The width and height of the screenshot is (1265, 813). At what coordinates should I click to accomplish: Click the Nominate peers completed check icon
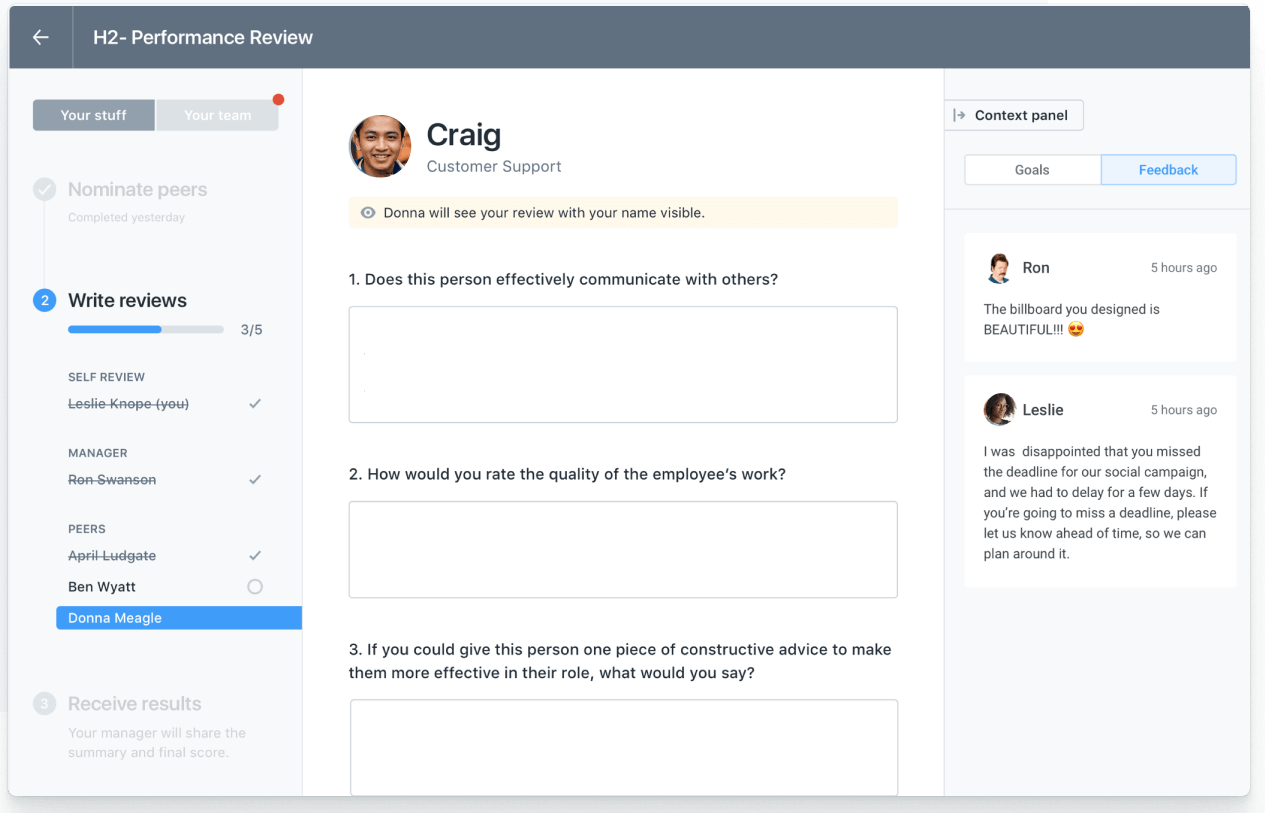point(44,189)
